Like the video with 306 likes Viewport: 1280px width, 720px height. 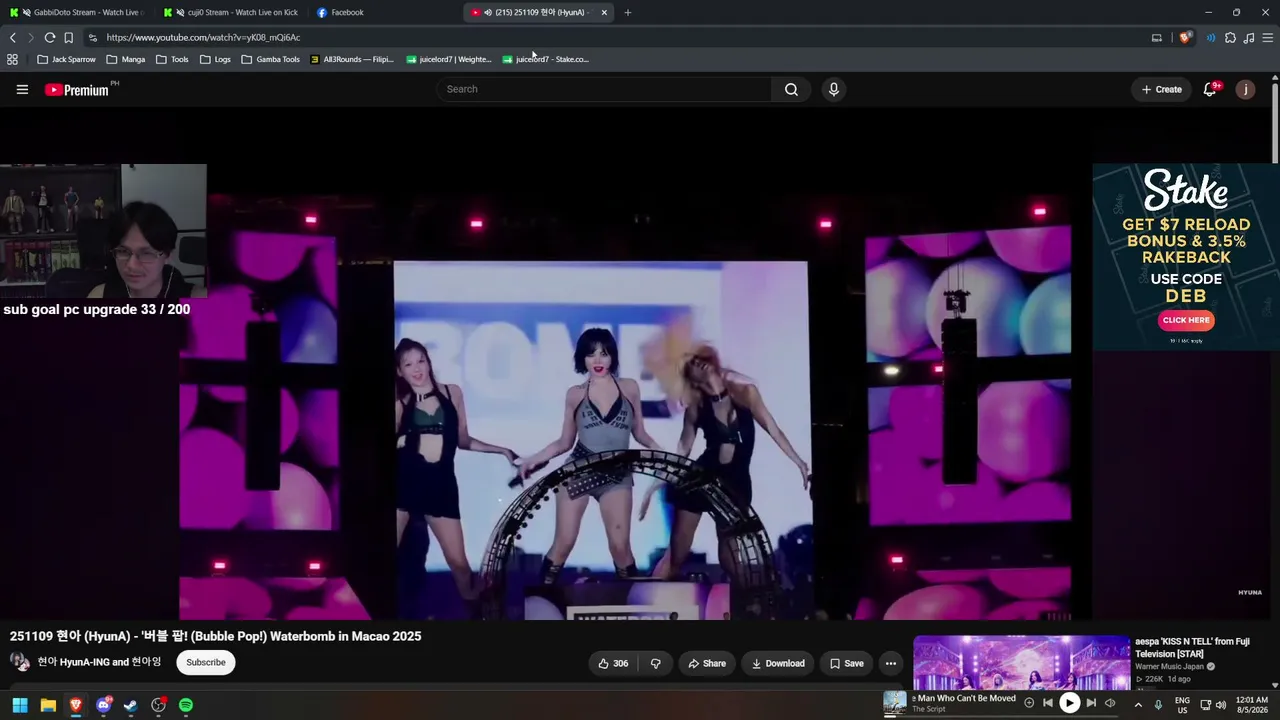[x=613, y=663]
